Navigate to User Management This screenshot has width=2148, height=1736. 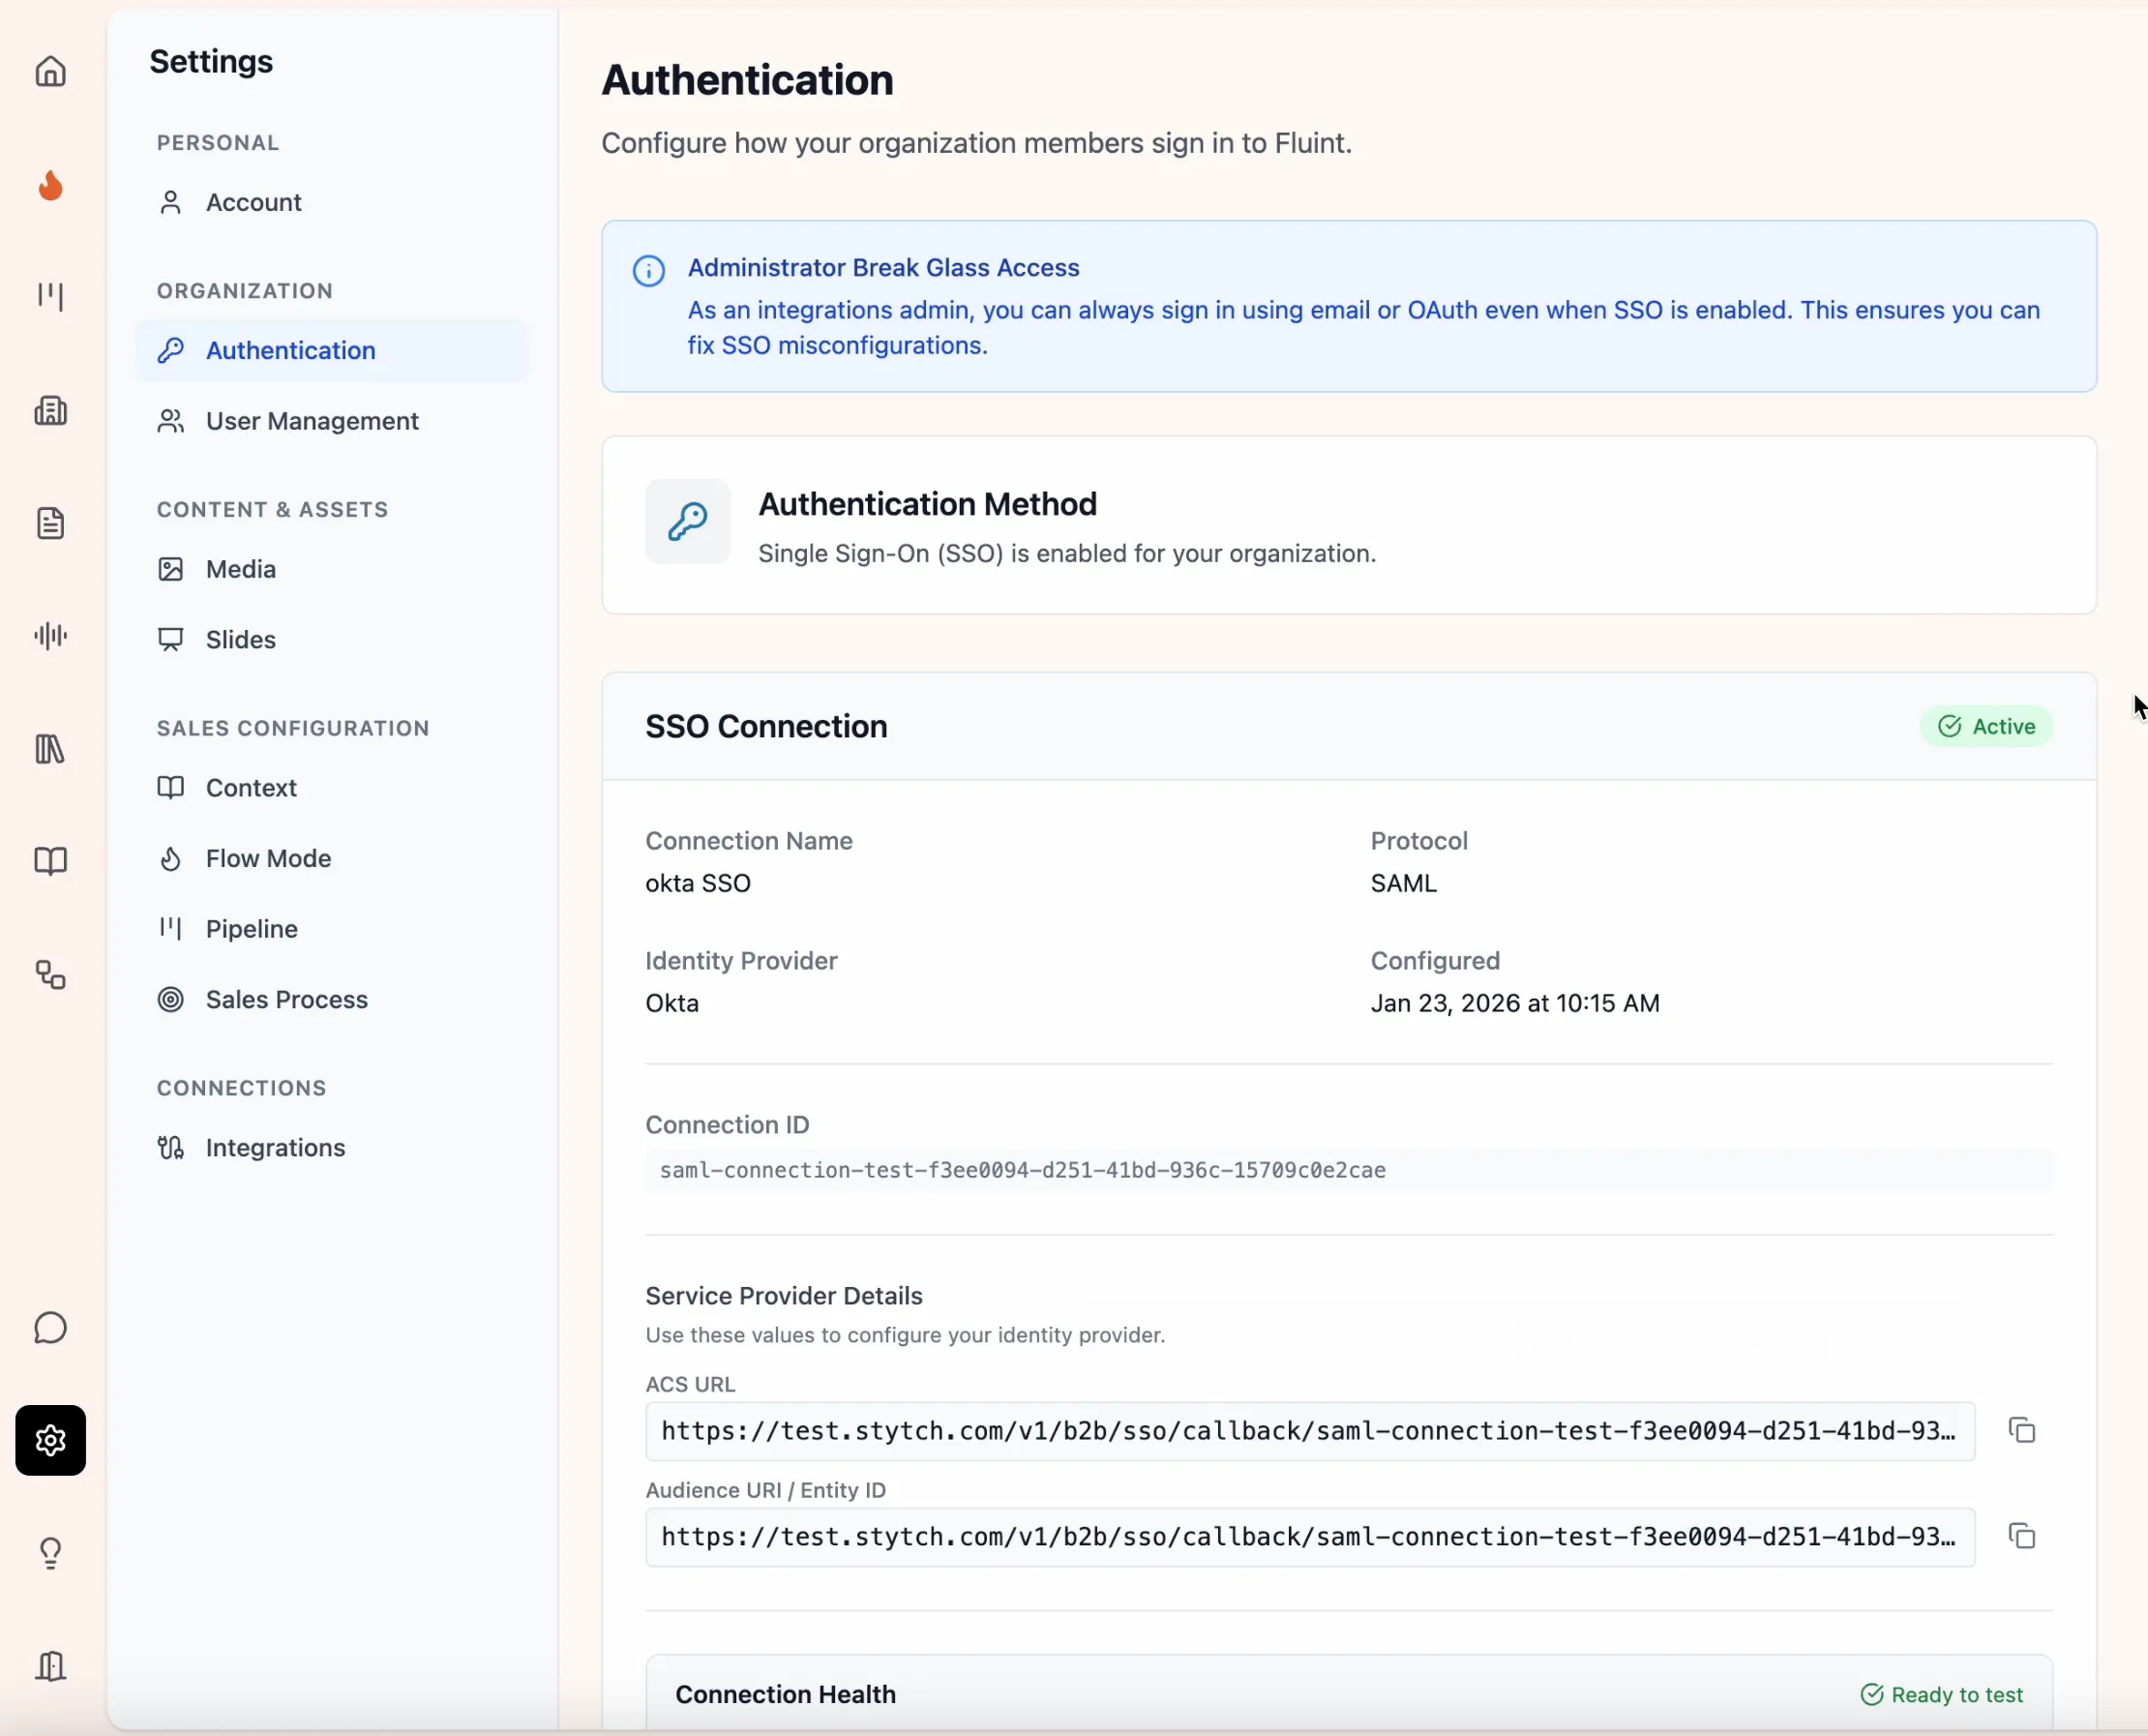311,421
